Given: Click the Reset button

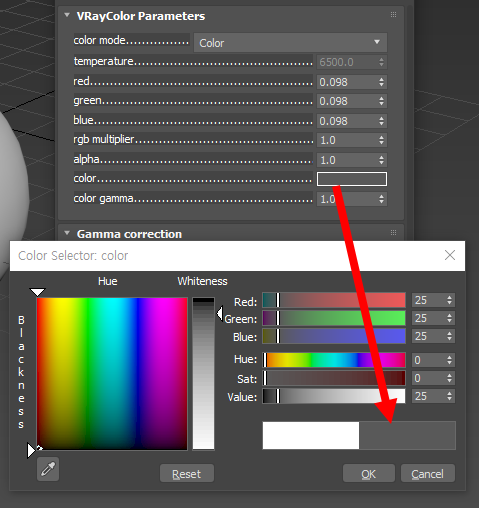Looking at the screenshot, I should tap(187, 473).
